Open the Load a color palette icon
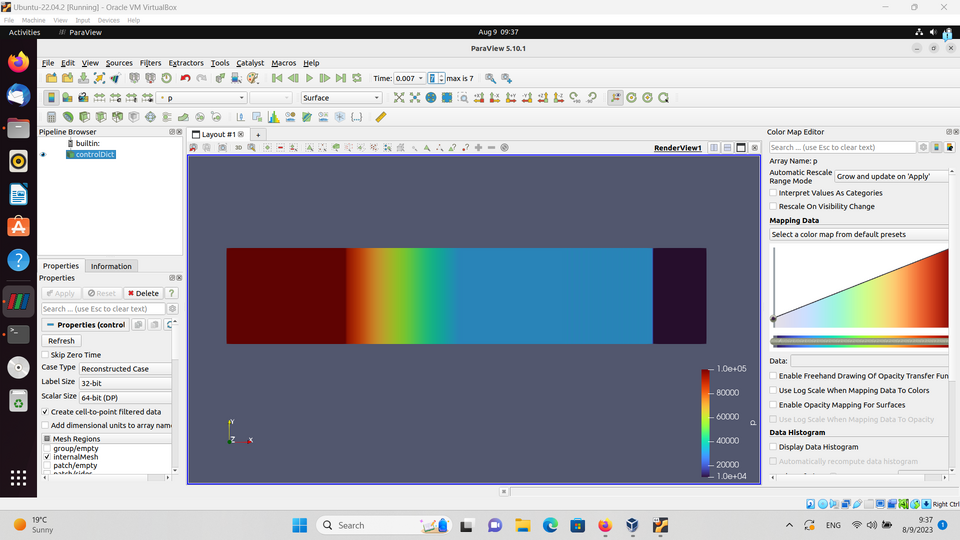Image resolution: width=960 pixels, height=540 pixels. point(252,78)
